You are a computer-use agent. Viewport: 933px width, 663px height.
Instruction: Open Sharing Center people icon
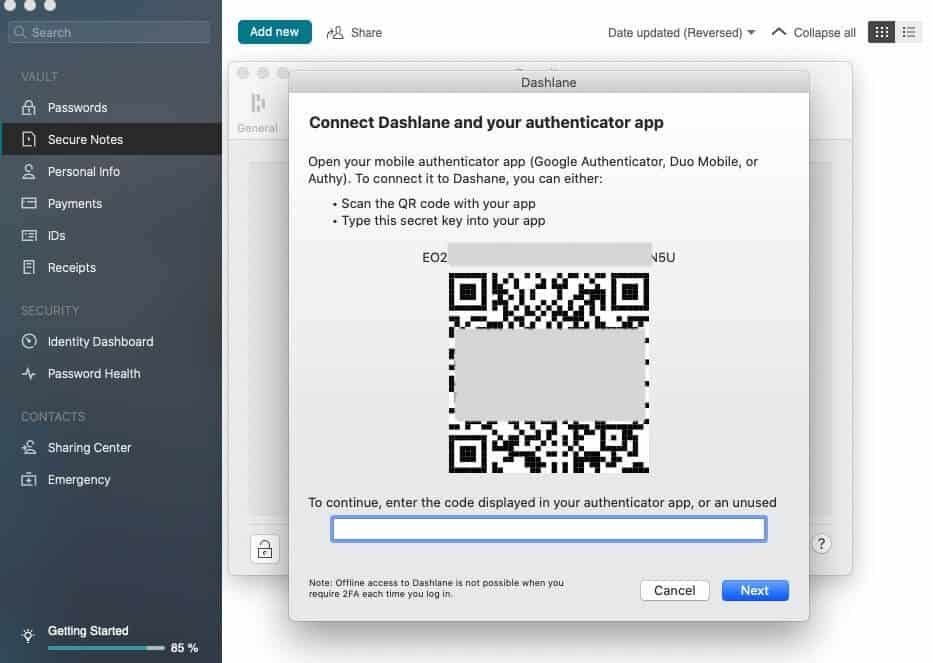29,448
